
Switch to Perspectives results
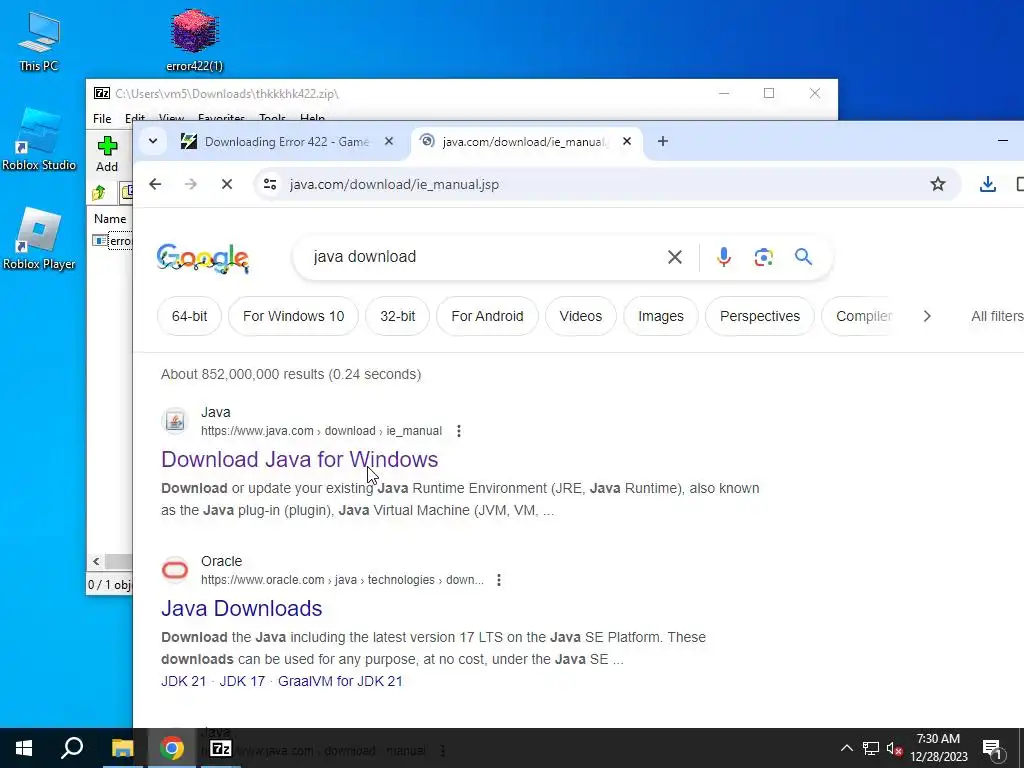pyautogui.click(x=760, y=316)
